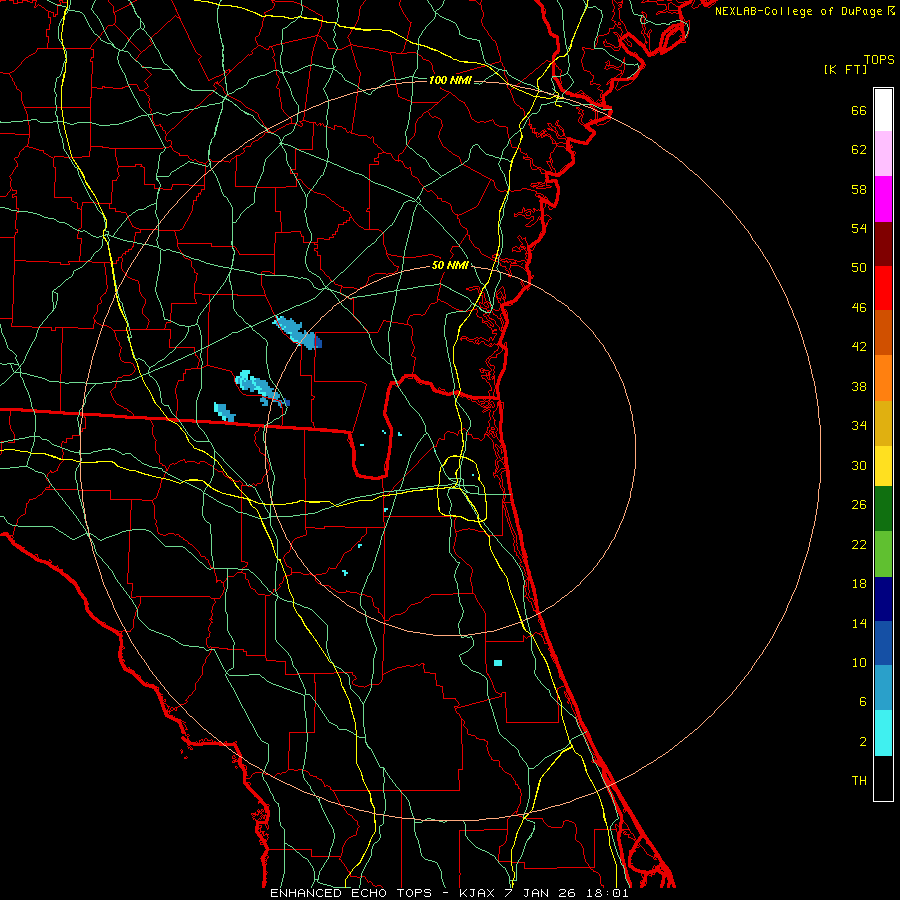The width and height of the screenshot is (900, 900).
Task: Click the "[K FT]" units label
Action: pos(845,69)
